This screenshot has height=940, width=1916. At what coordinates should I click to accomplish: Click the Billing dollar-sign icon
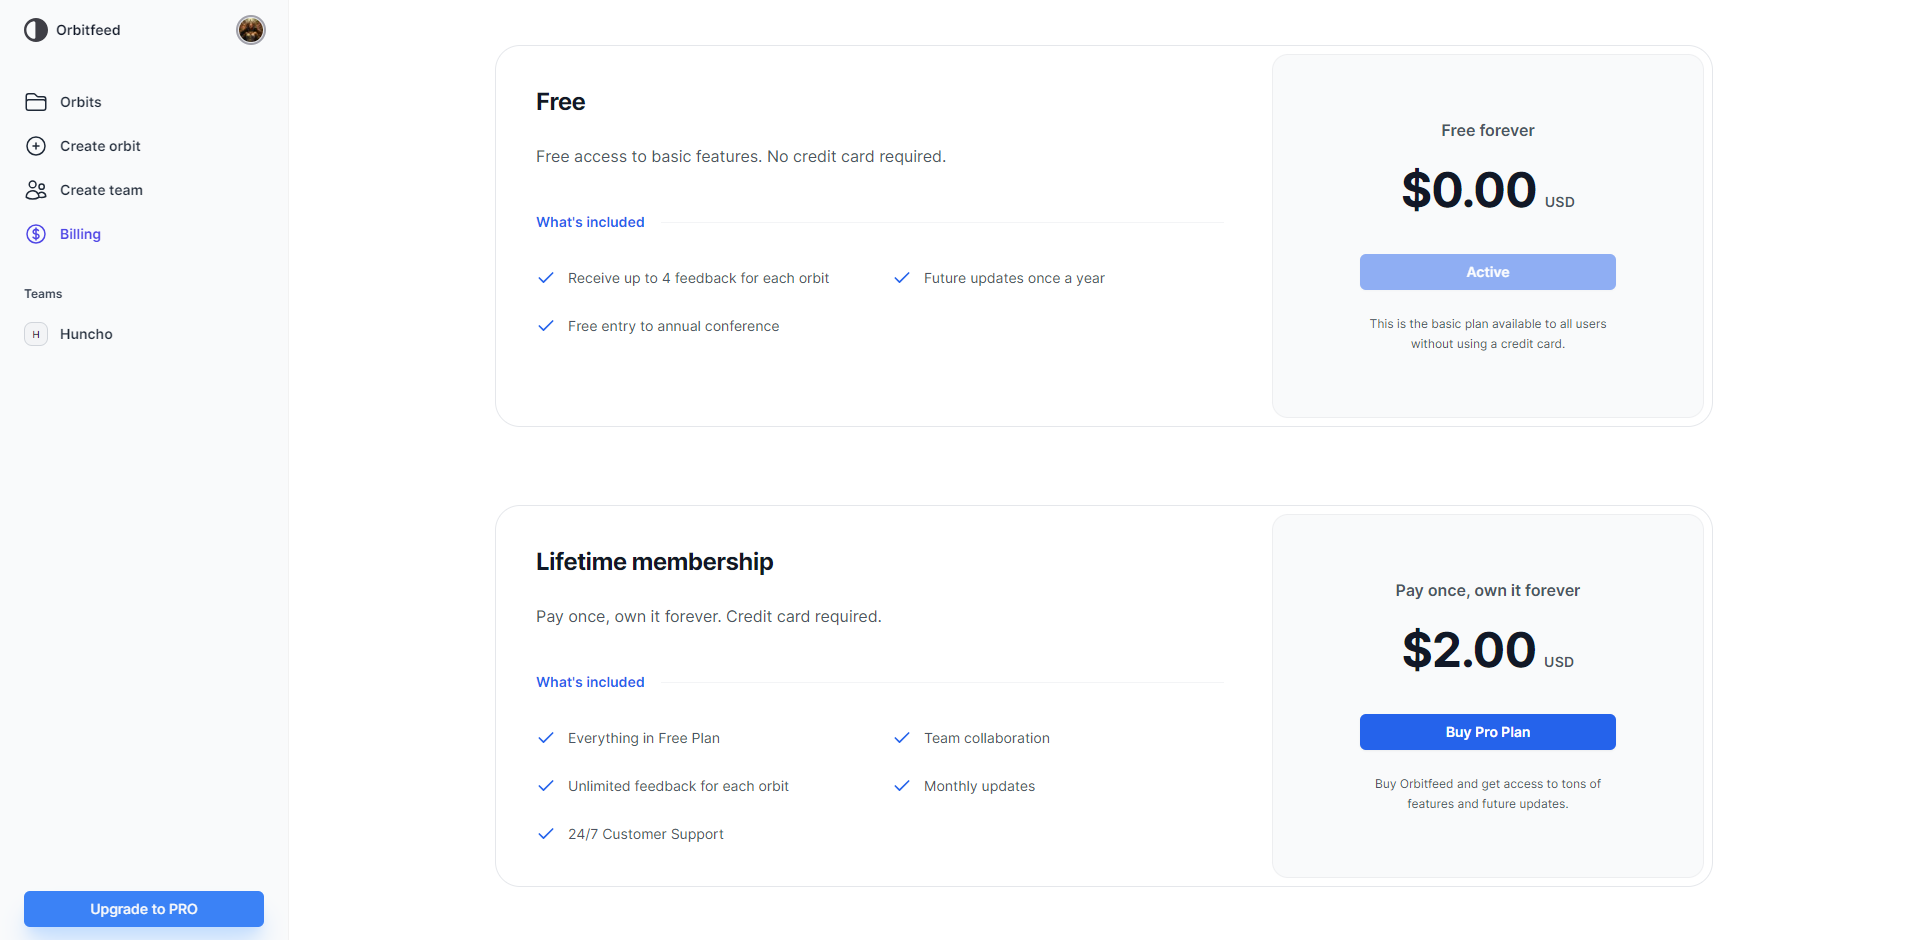coord(36,234)
